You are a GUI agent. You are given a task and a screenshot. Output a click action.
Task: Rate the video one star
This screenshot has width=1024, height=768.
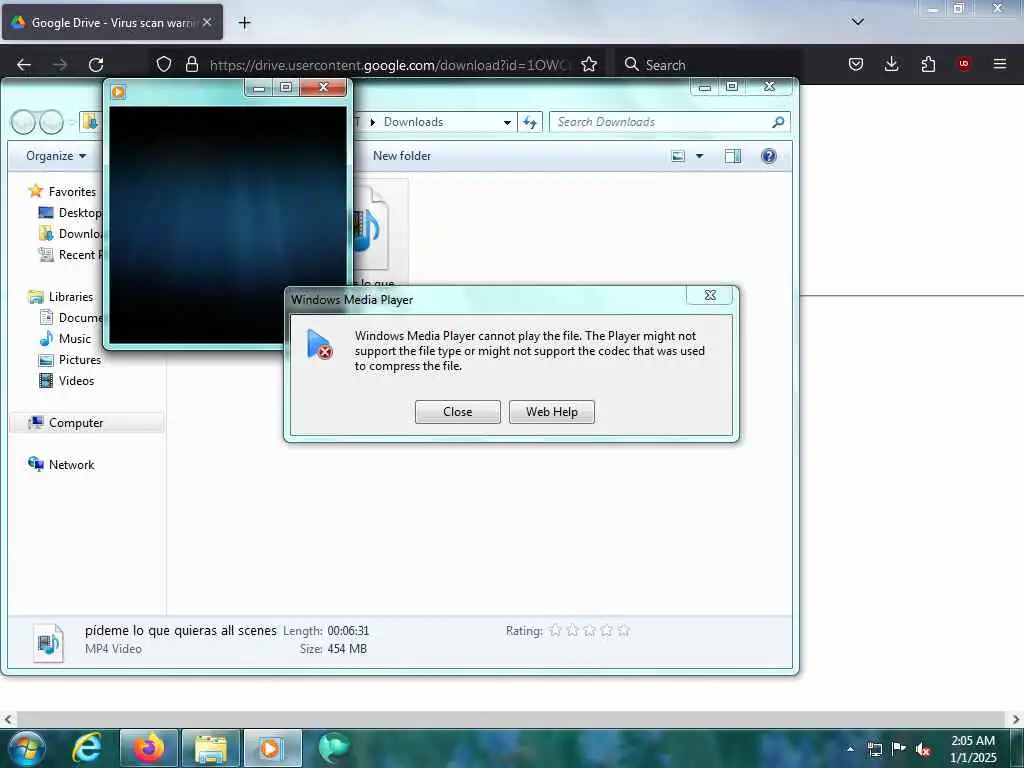pos(556,630)
